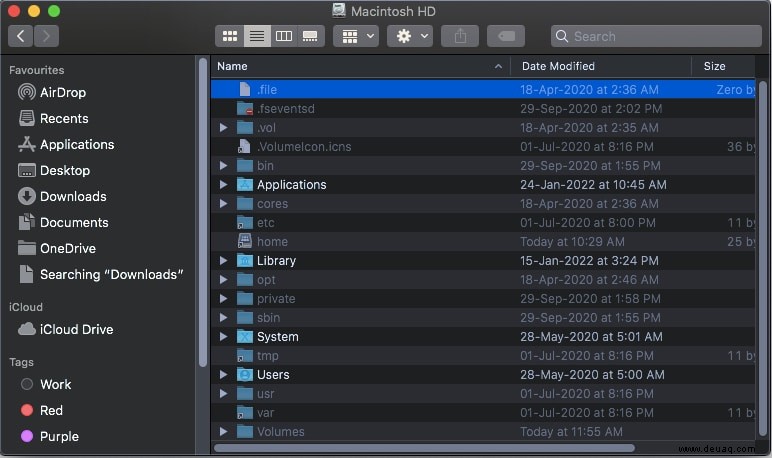Image resolution: width=772 pixels, height=458 pixels.
Task: Select the Red tag
Action: pos(51,410)
